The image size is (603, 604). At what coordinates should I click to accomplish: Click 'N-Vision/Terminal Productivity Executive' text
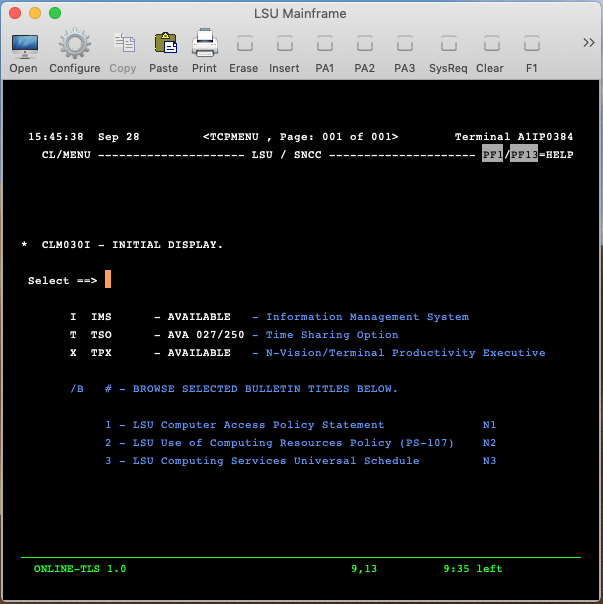[x=406, y=352]
